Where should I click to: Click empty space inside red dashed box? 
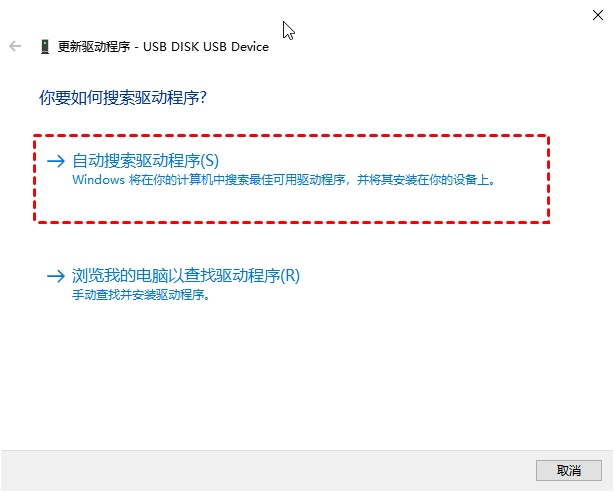(291, 205)
